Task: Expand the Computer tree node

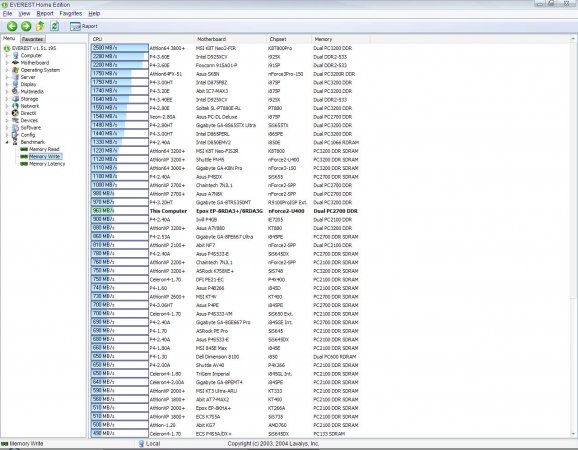Action: tap(7, 56)
